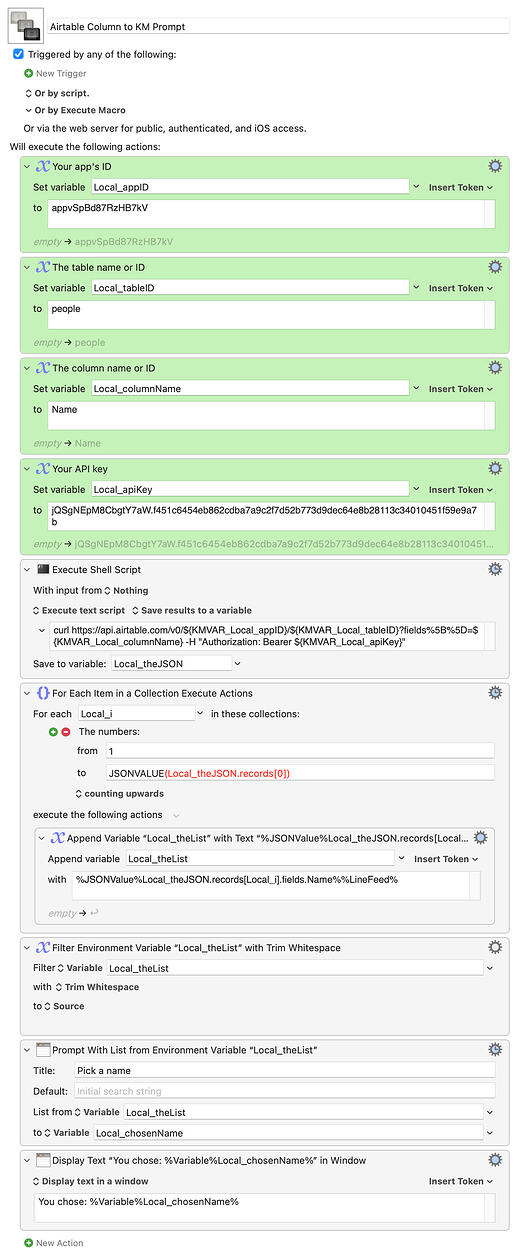Image resolution: width=517 pixels, height=1255 pixels.
Task: Click the Local_chosenName variable field
Action: (287, 1133)
